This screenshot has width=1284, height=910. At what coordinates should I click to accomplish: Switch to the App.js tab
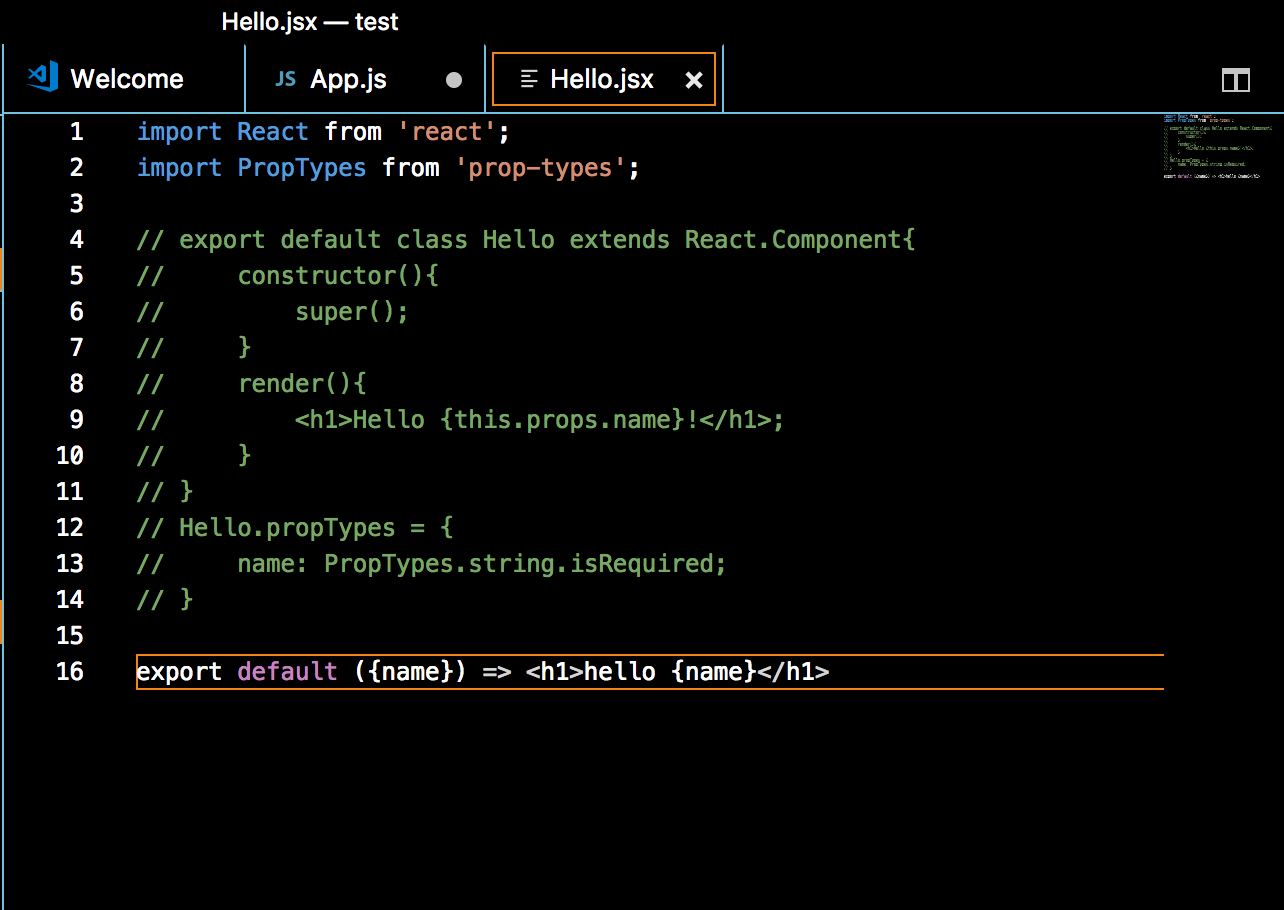347,78
